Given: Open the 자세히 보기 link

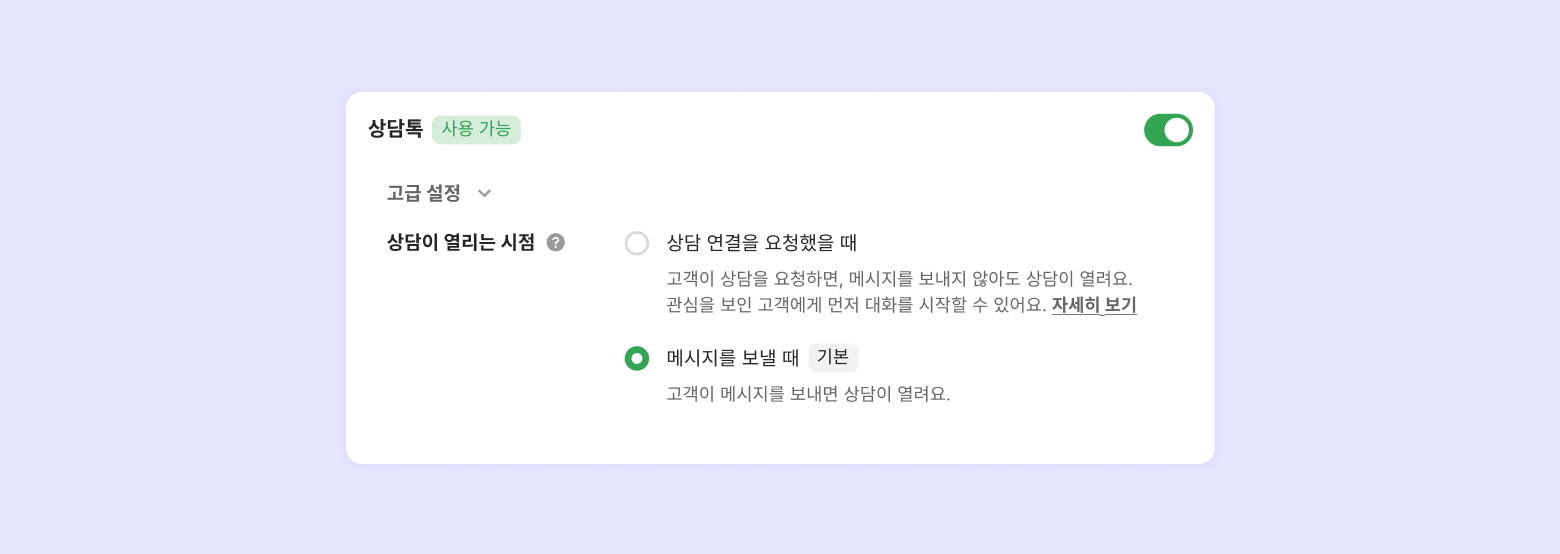Looking at the screenshot, I should [x=1094, y=305].
